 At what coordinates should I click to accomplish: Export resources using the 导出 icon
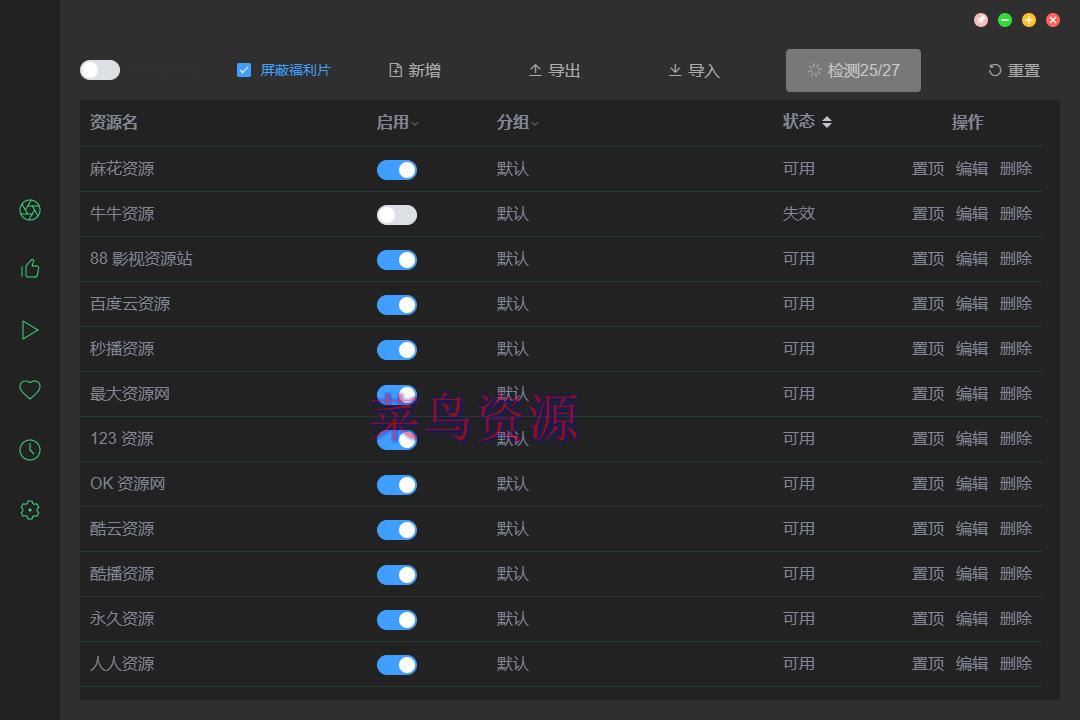(554, 70)
